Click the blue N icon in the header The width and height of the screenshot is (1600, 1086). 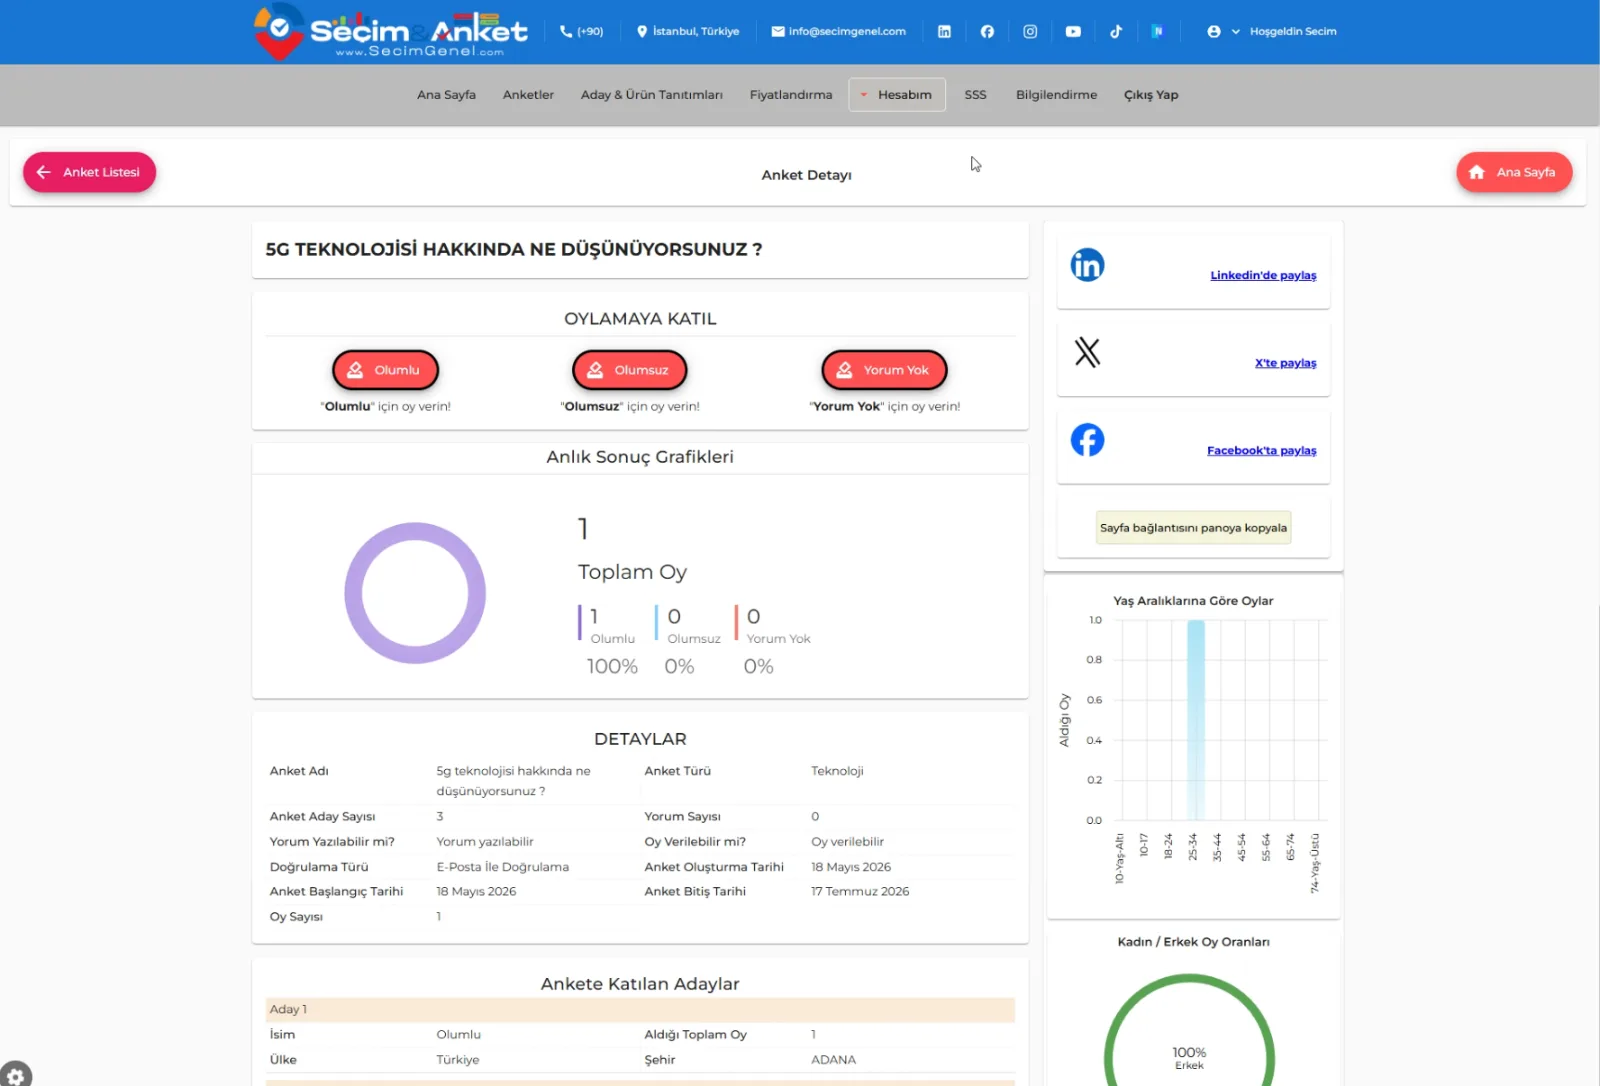[x=1157, y=32]
